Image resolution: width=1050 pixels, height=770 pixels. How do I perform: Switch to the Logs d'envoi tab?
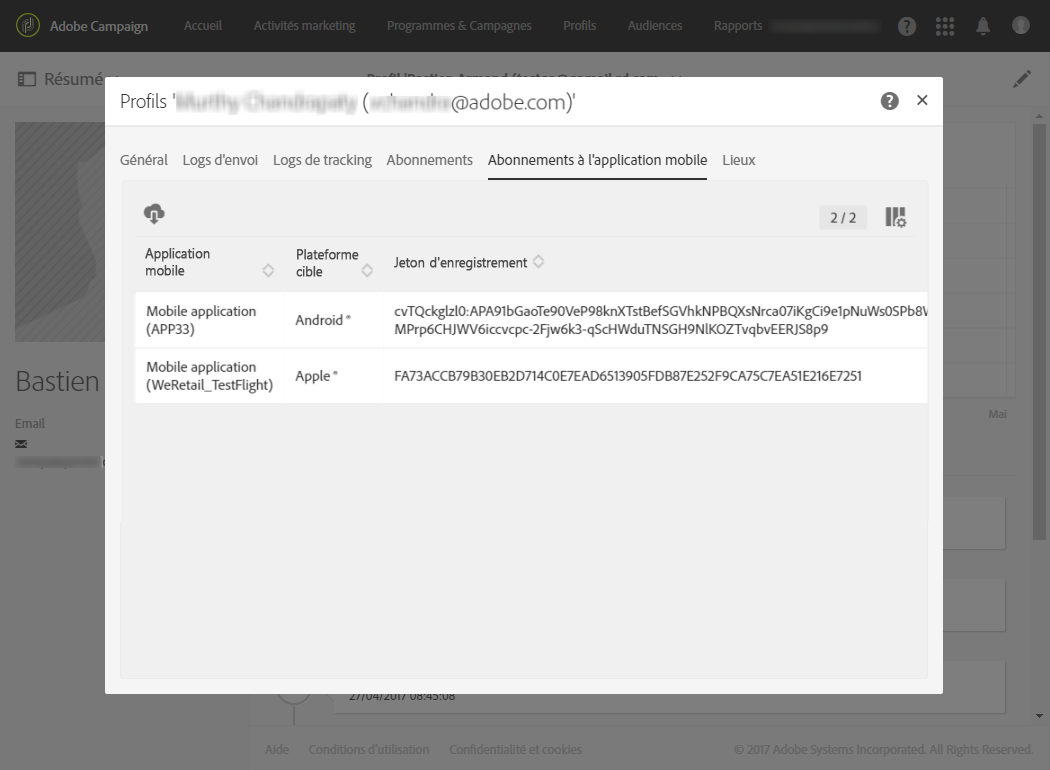click(220, 160)
